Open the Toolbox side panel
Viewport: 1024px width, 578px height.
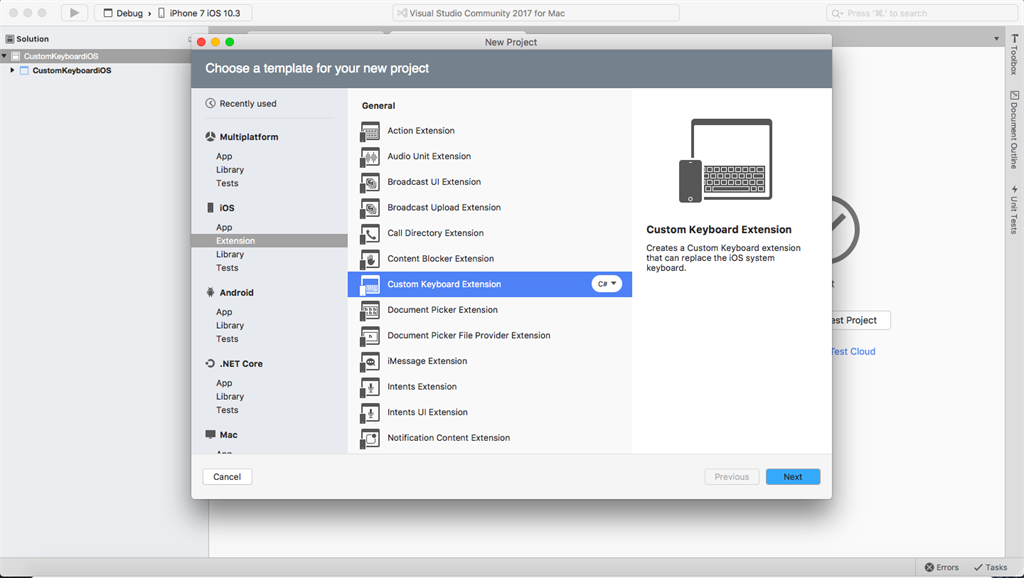(1014, 55)
